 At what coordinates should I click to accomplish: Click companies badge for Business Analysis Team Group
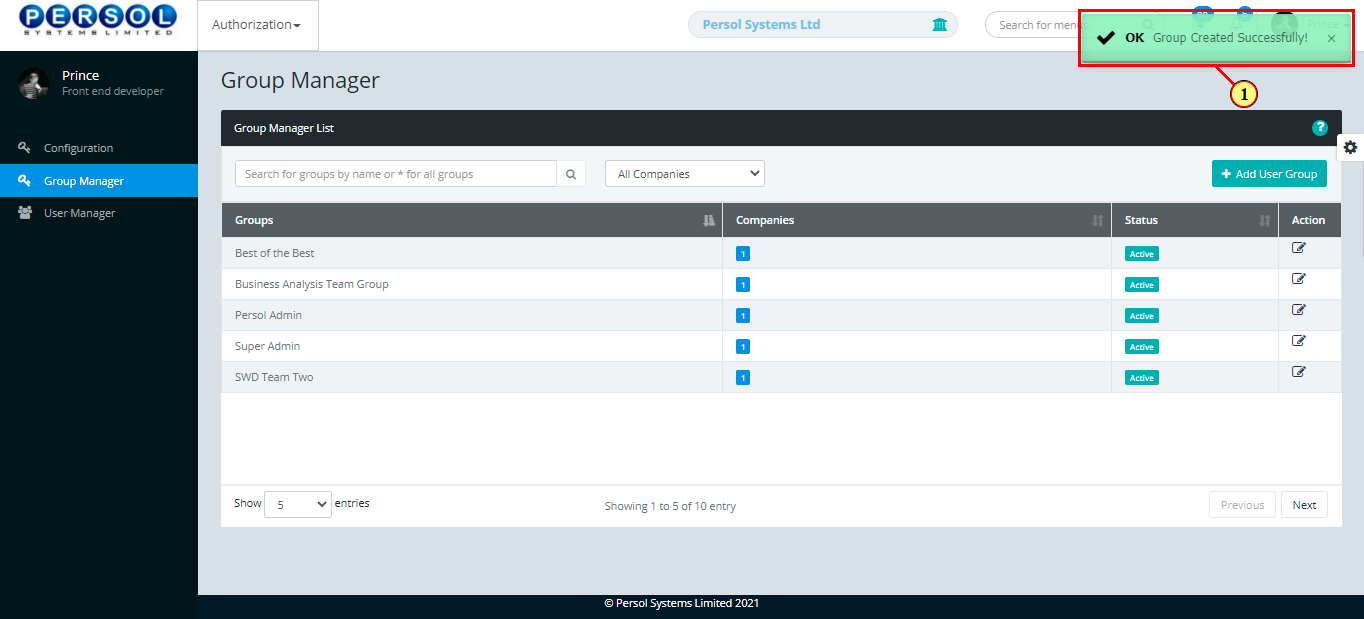pos(742,285)
